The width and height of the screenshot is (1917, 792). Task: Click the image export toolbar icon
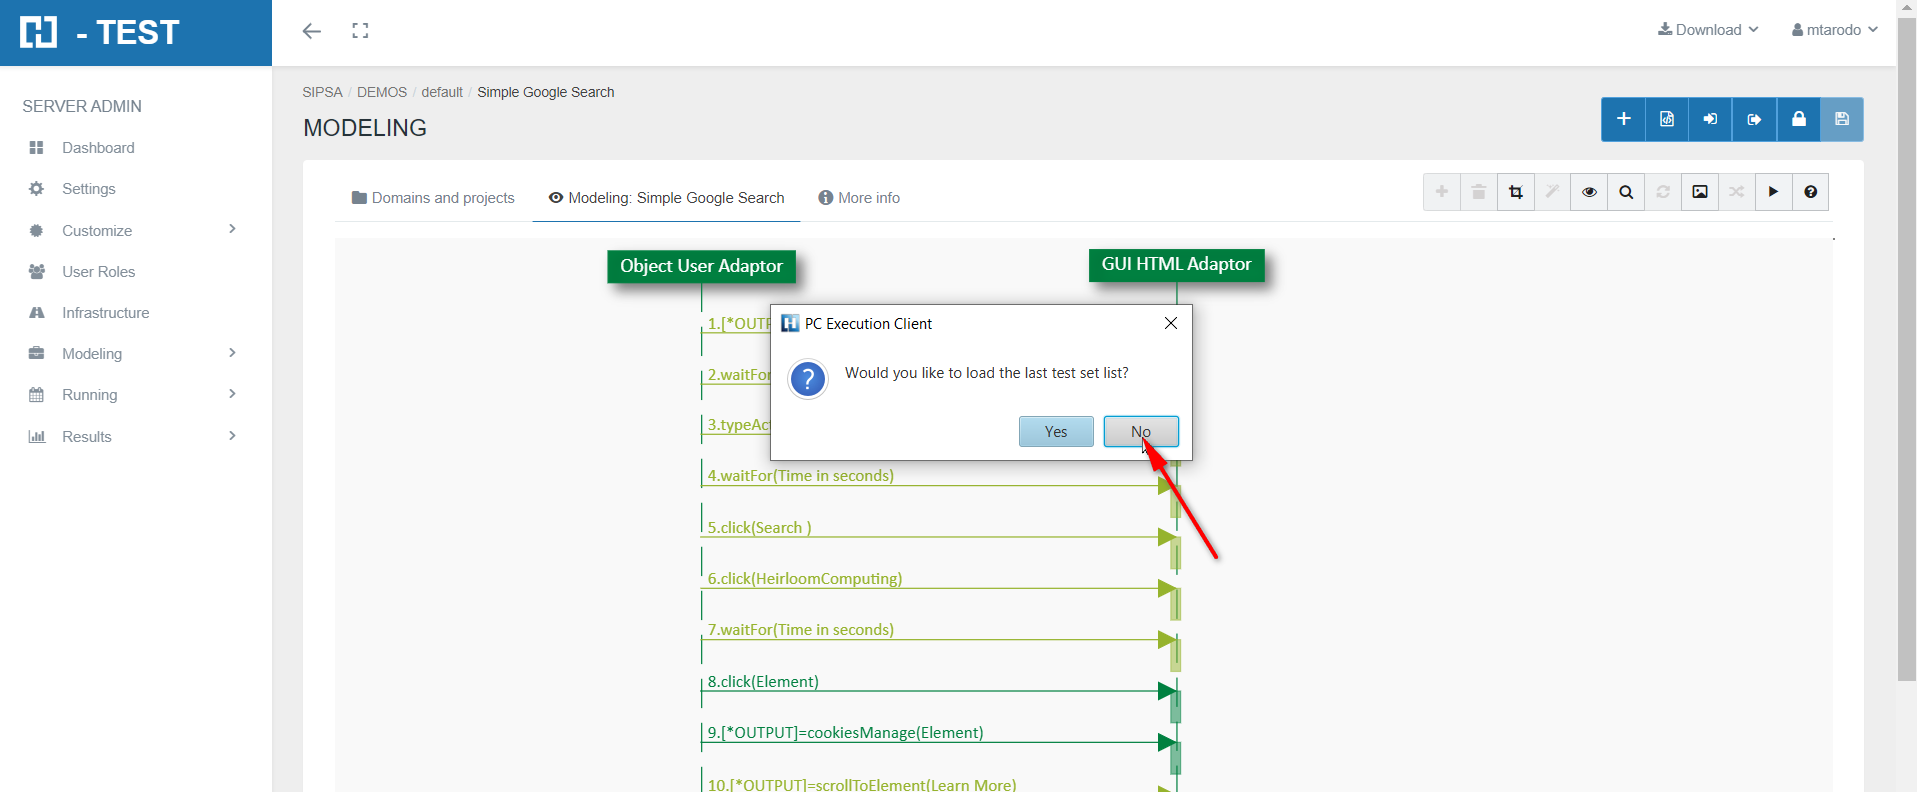1699,192
